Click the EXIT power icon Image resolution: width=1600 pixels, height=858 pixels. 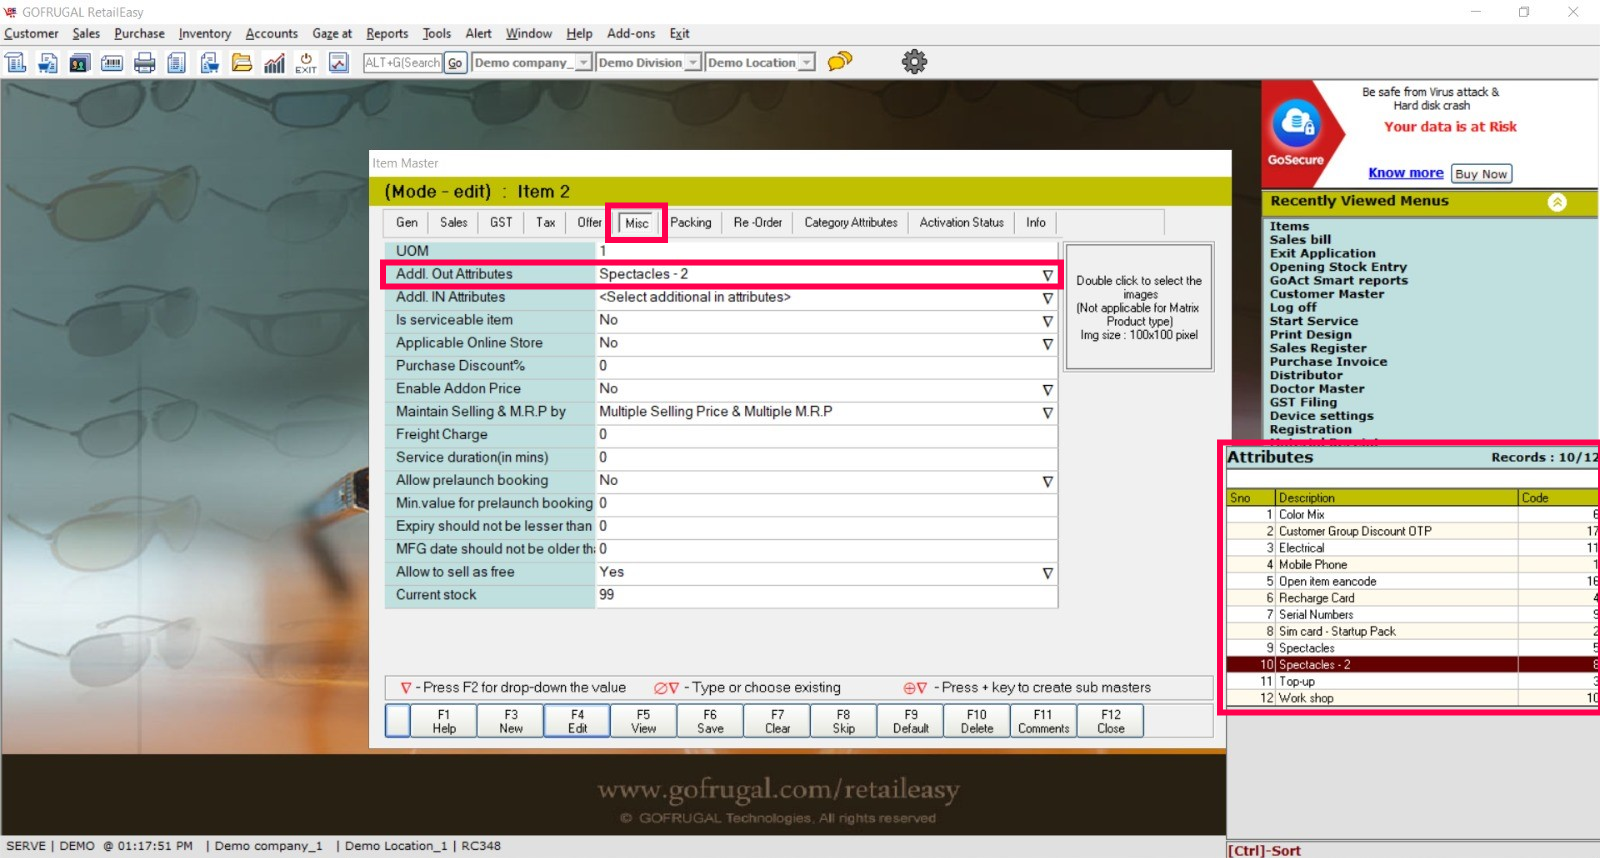pos(306,63)
